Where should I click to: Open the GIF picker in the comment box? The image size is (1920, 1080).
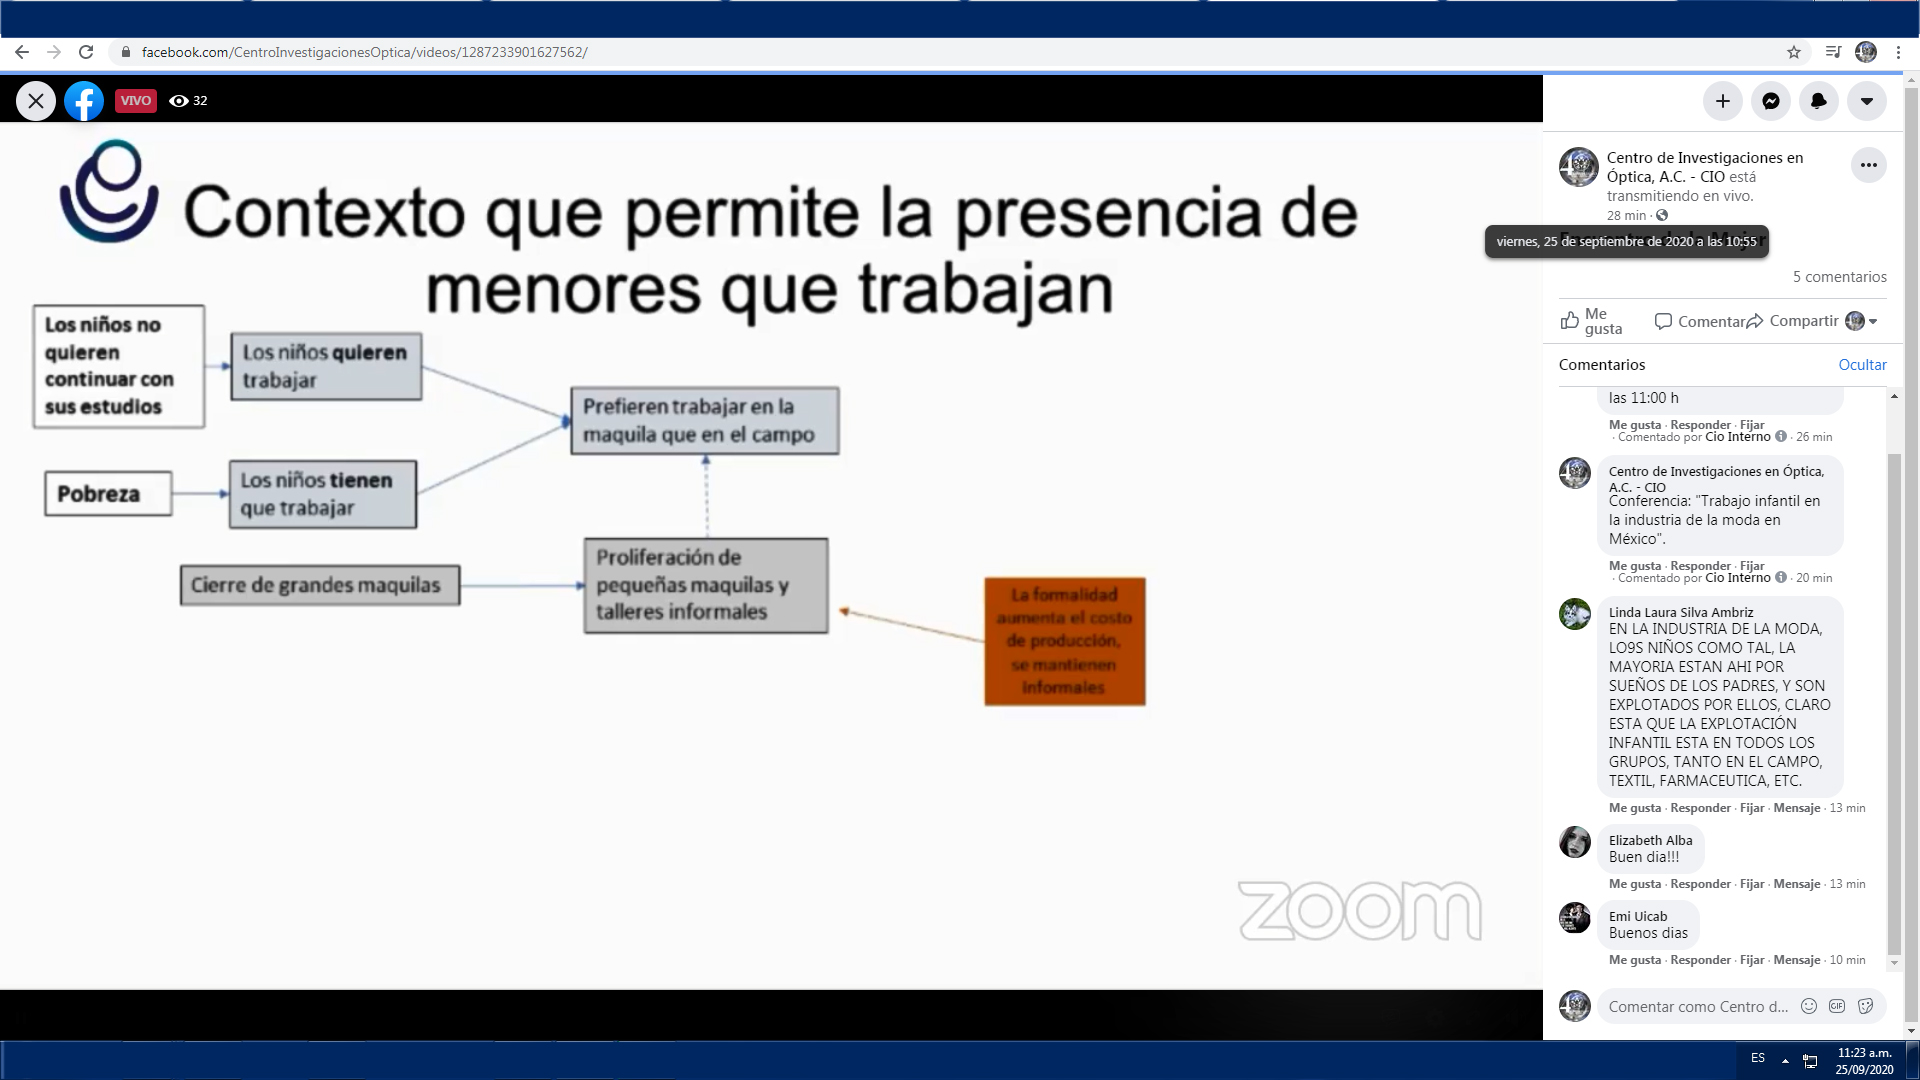1836,1006
